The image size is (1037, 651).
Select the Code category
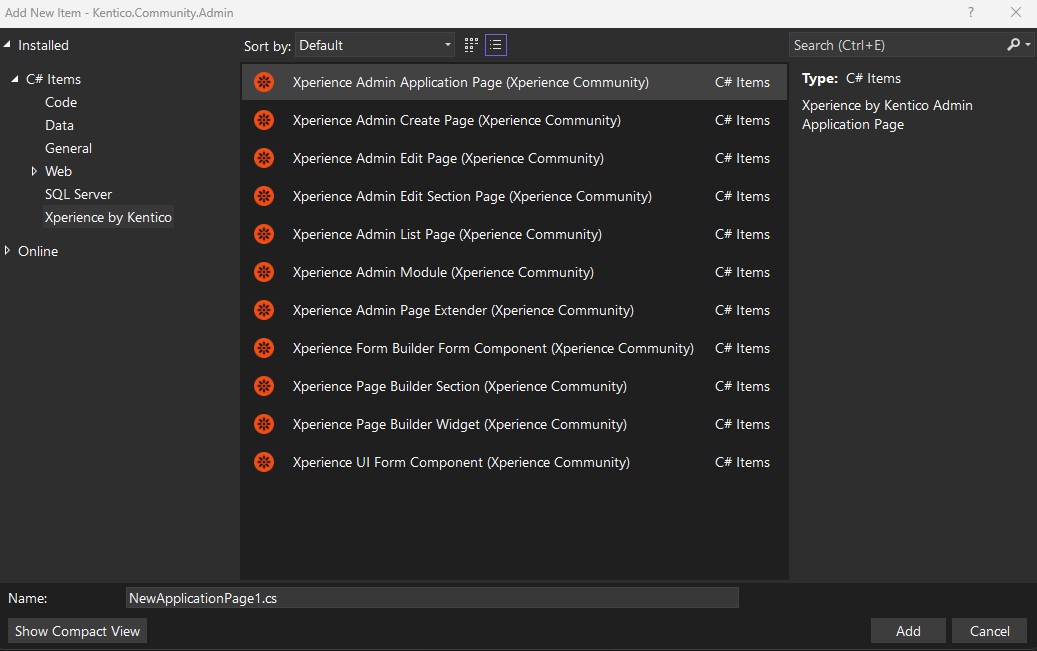(61, 102)
